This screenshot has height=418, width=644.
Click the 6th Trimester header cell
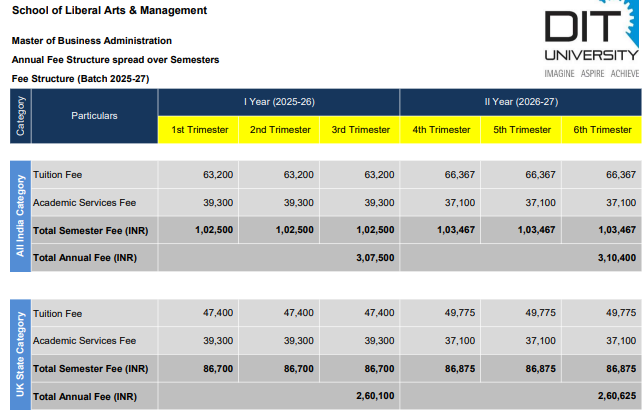(602, 130)
